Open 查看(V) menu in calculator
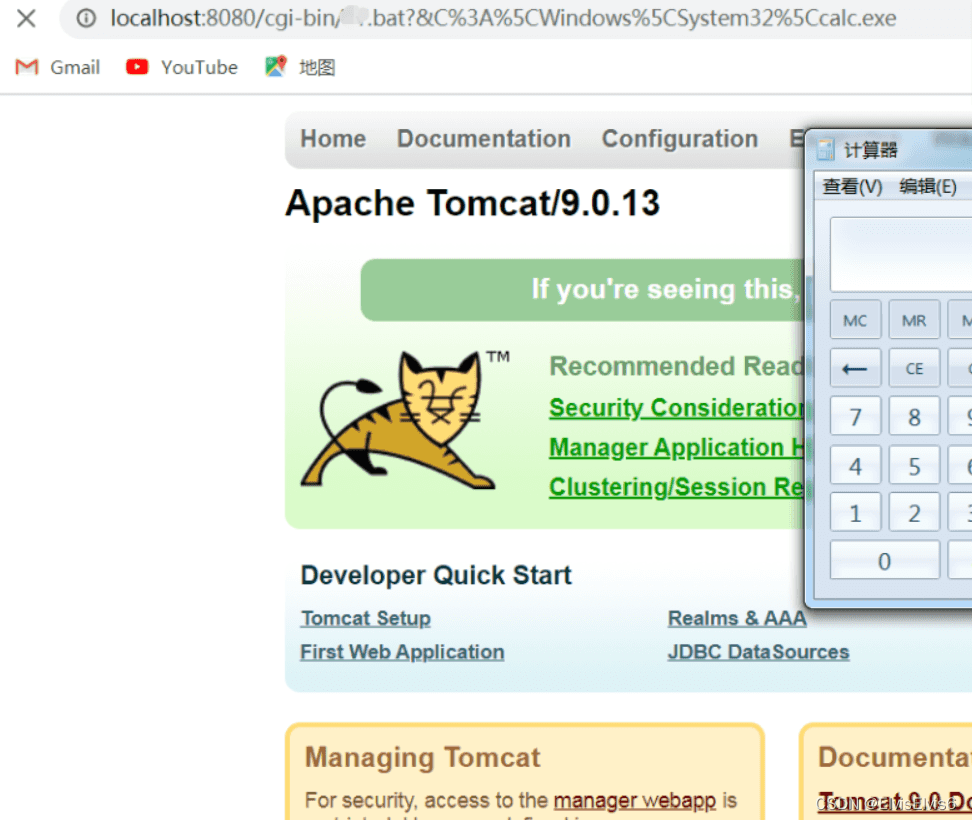The width and height of the screenshot is (972, 820). 852,186
